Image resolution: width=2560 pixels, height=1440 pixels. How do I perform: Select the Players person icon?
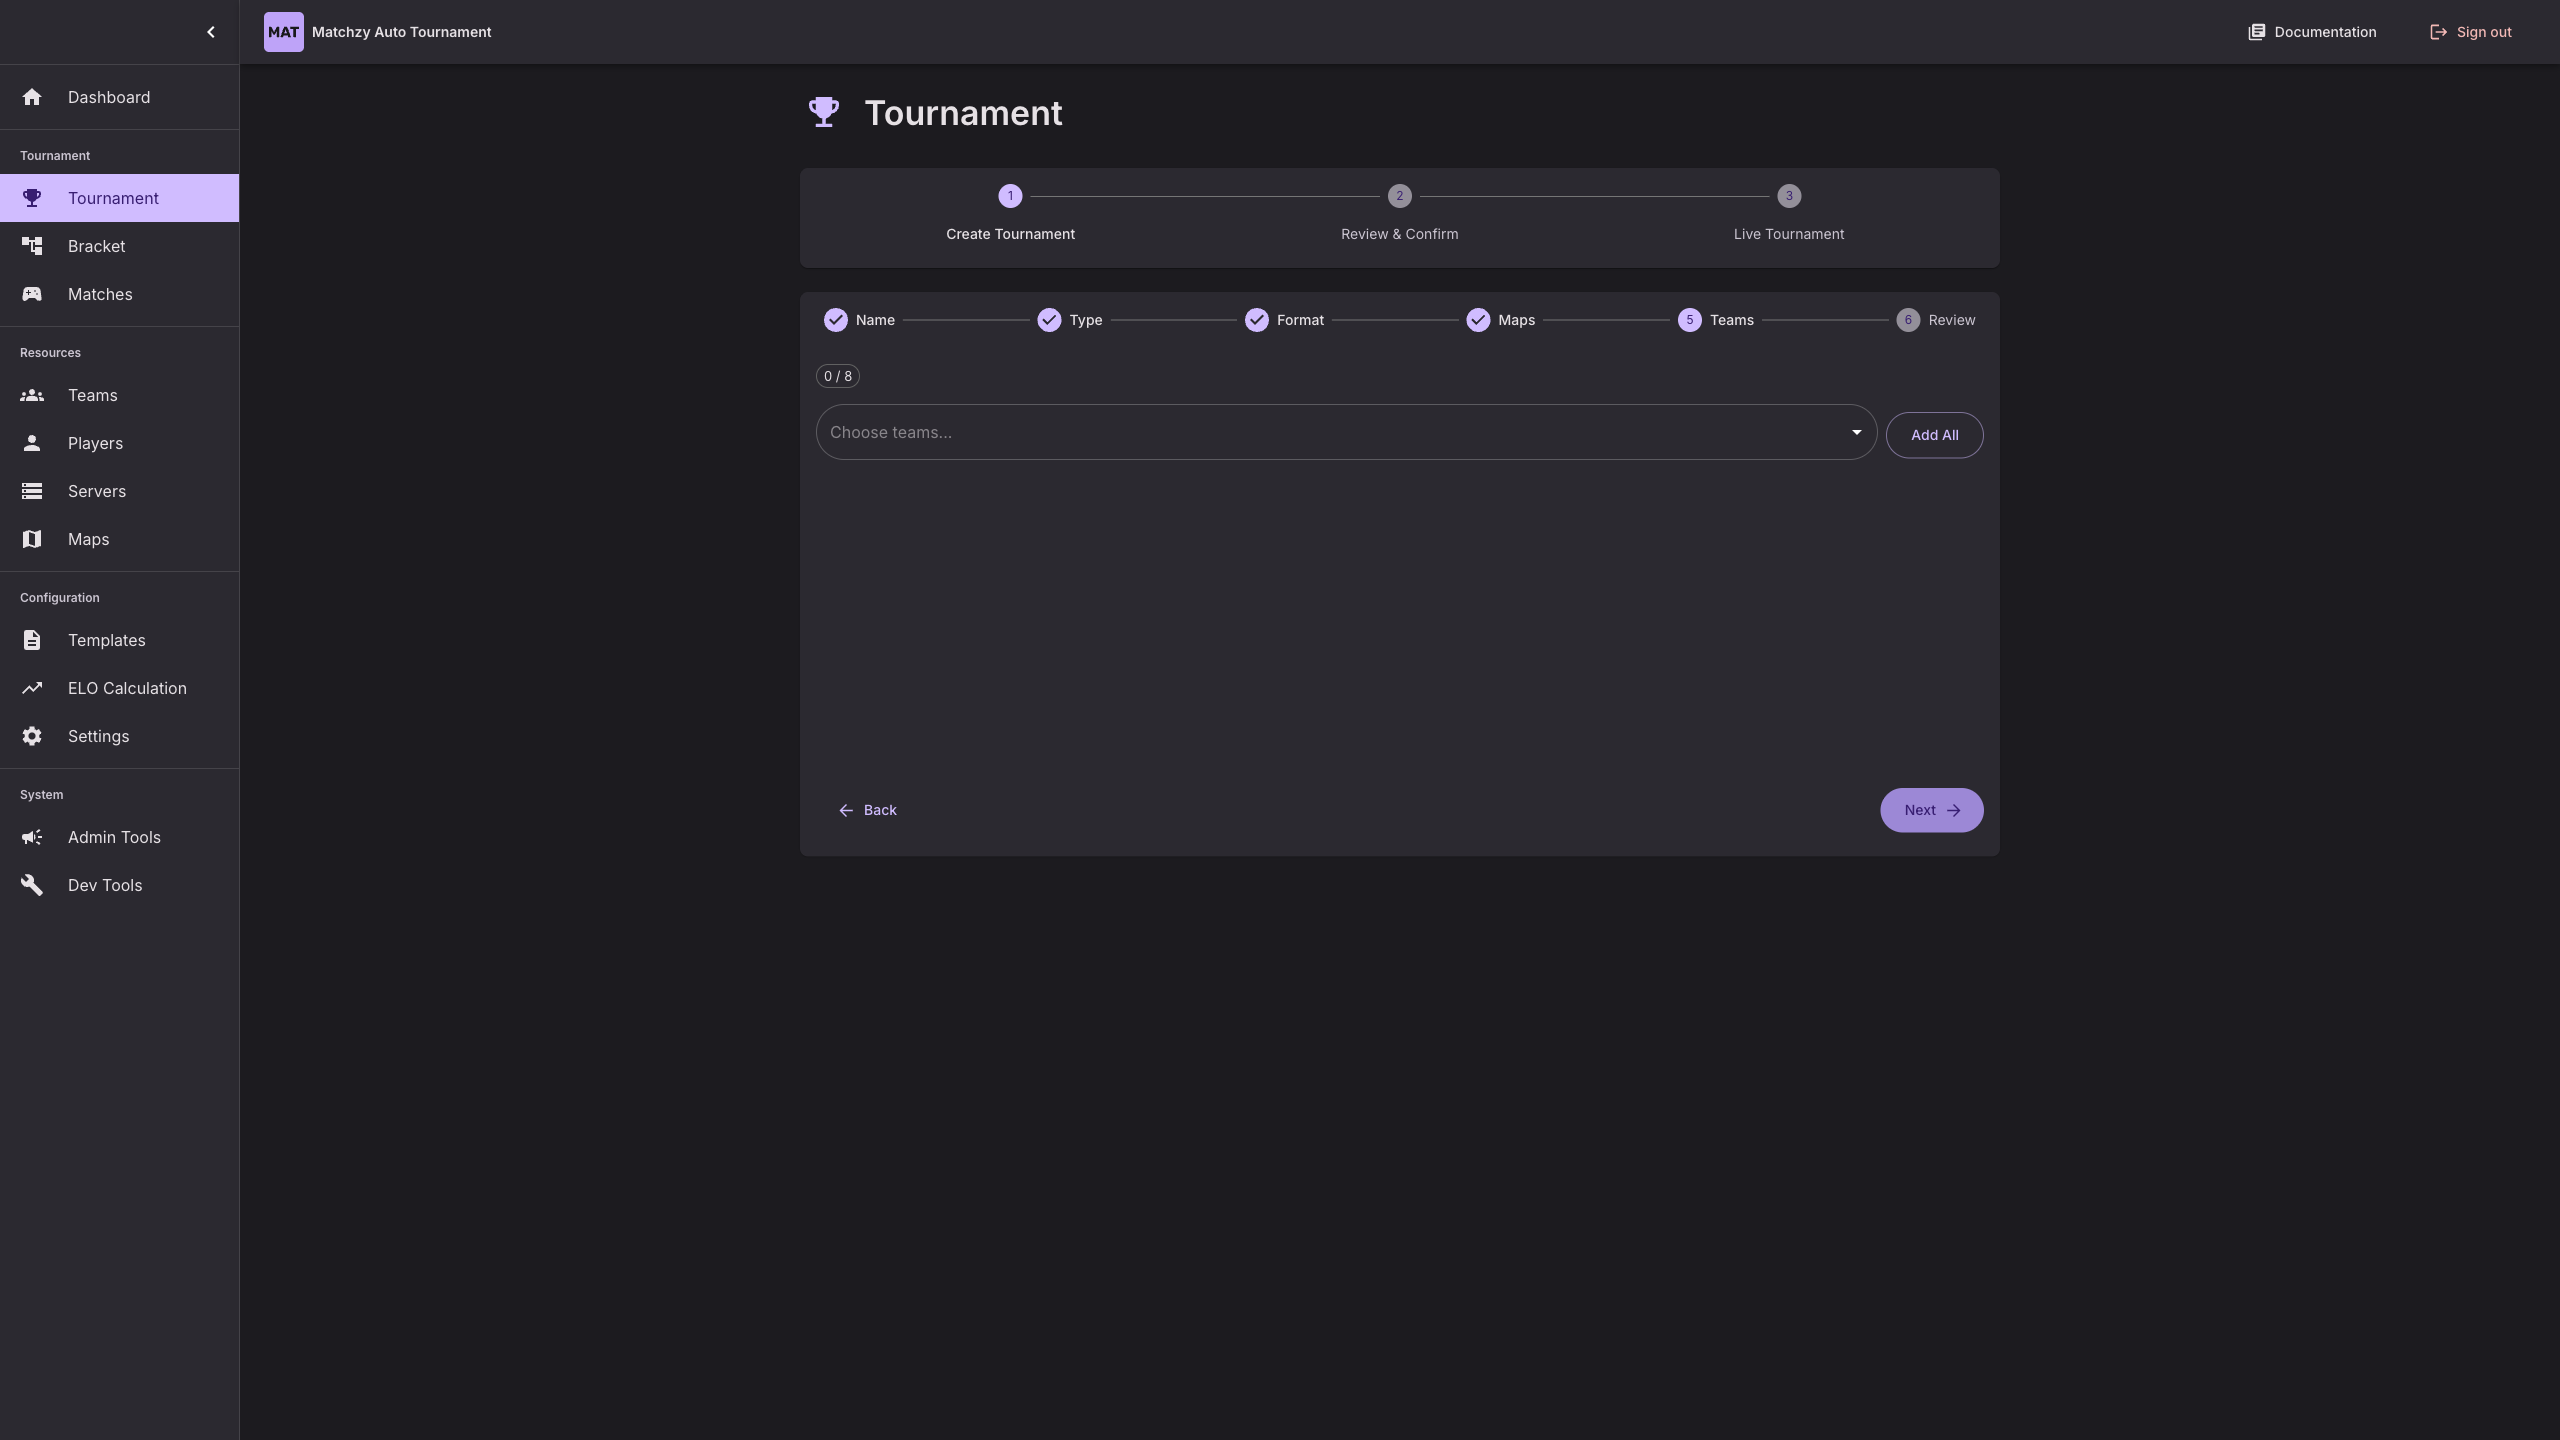[33, 443]
